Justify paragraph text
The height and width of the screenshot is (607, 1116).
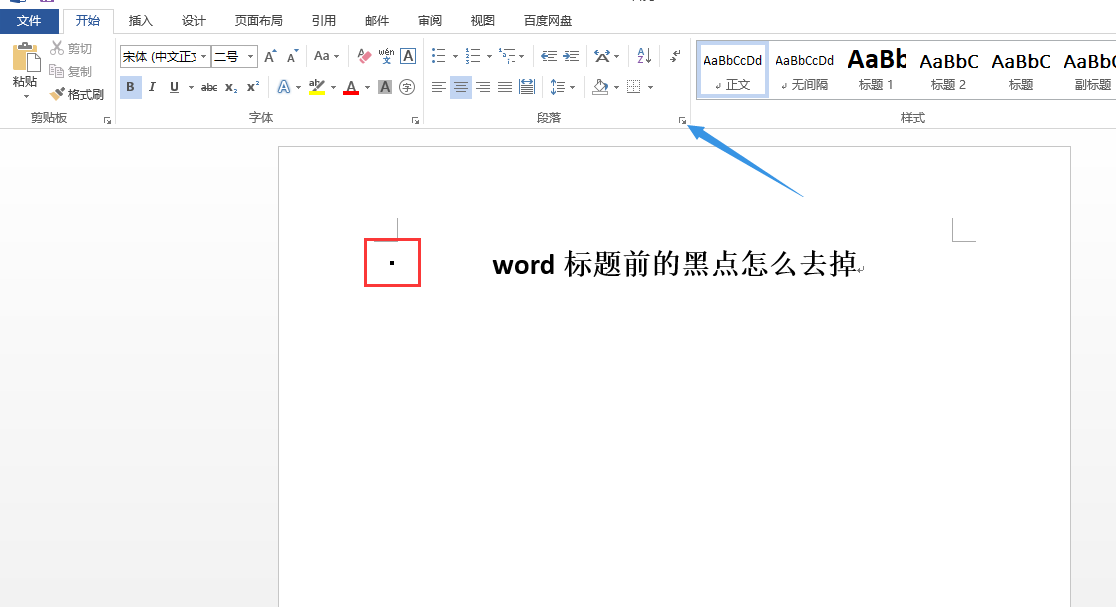(505, 87)
